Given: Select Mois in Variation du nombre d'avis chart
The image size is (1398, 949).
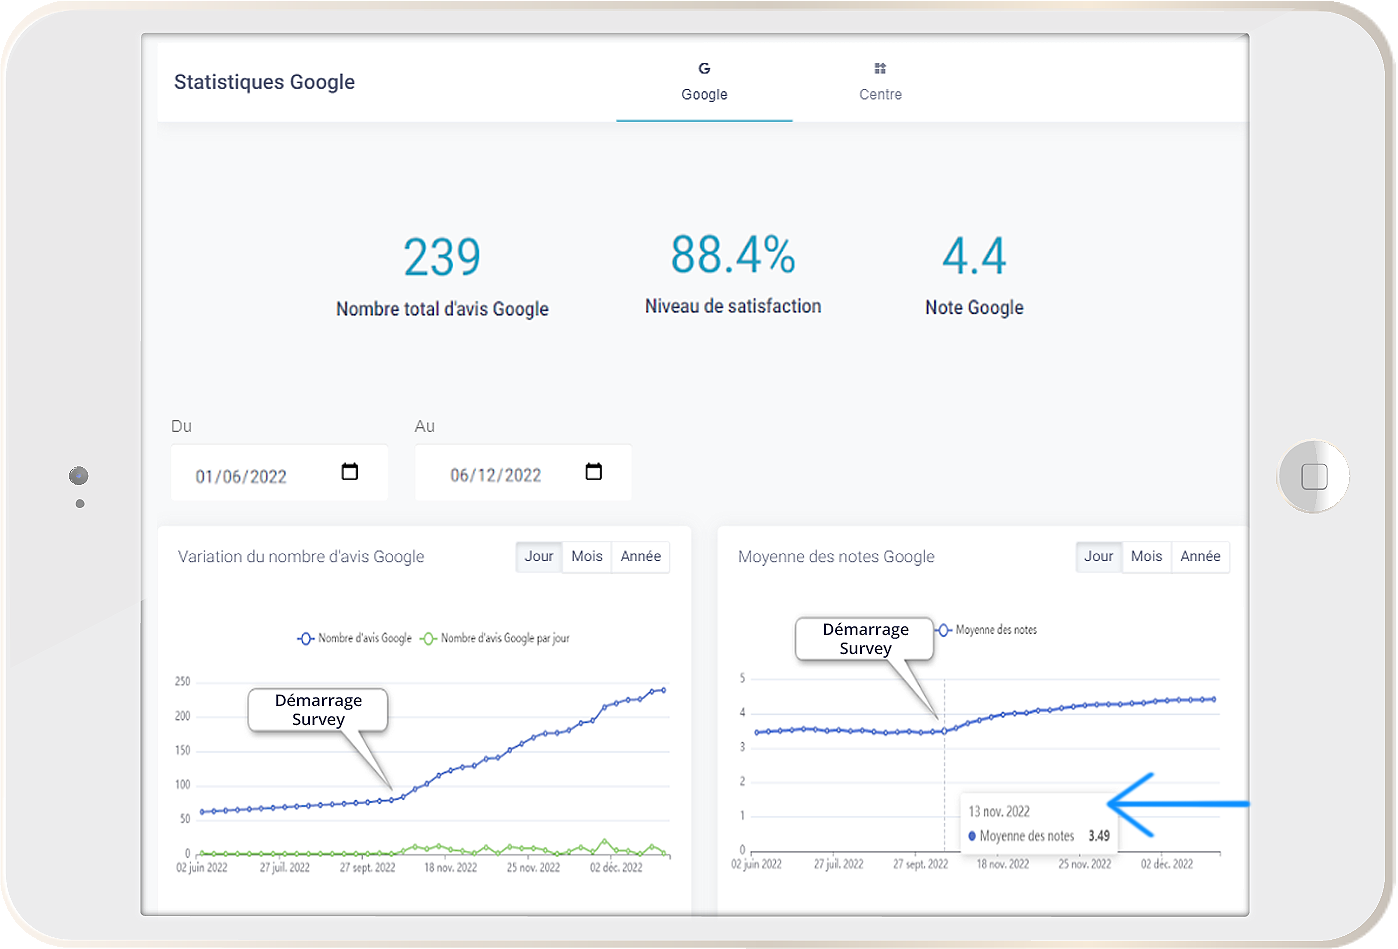Looking at the screenshot, I should tap(587, 557).
